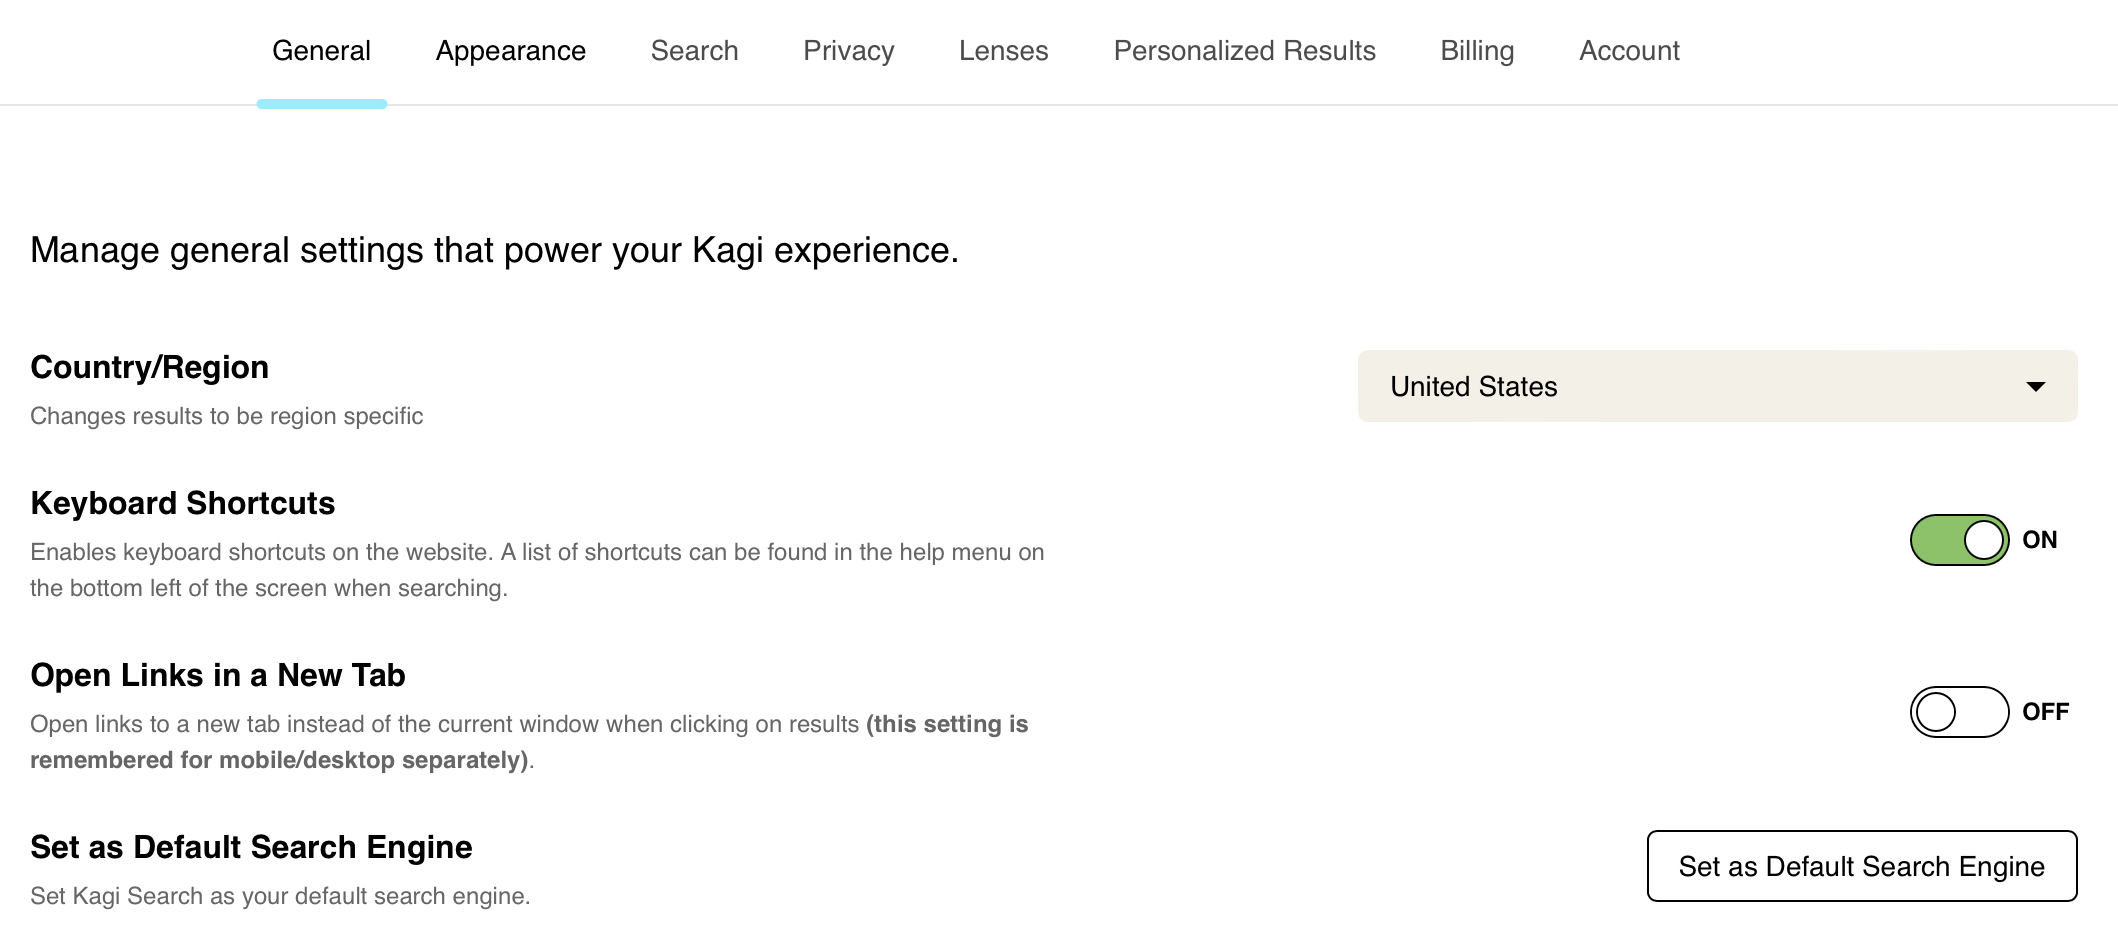Viewport: 2118px width, 944px height.
Task: Switch to the Appearance tab
Action: click(510, 50)
